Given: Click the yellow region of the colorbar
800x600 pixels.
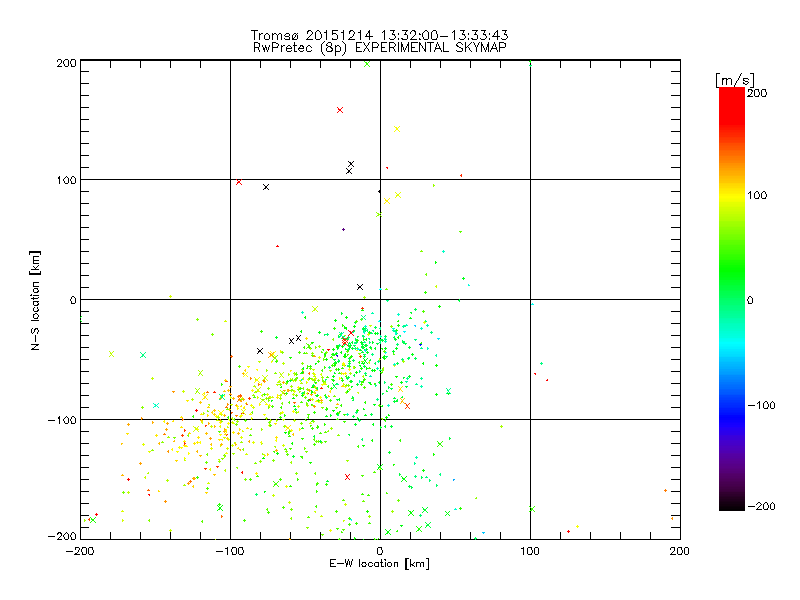Looking at the screenshot, I should click(x=732, y=196).
